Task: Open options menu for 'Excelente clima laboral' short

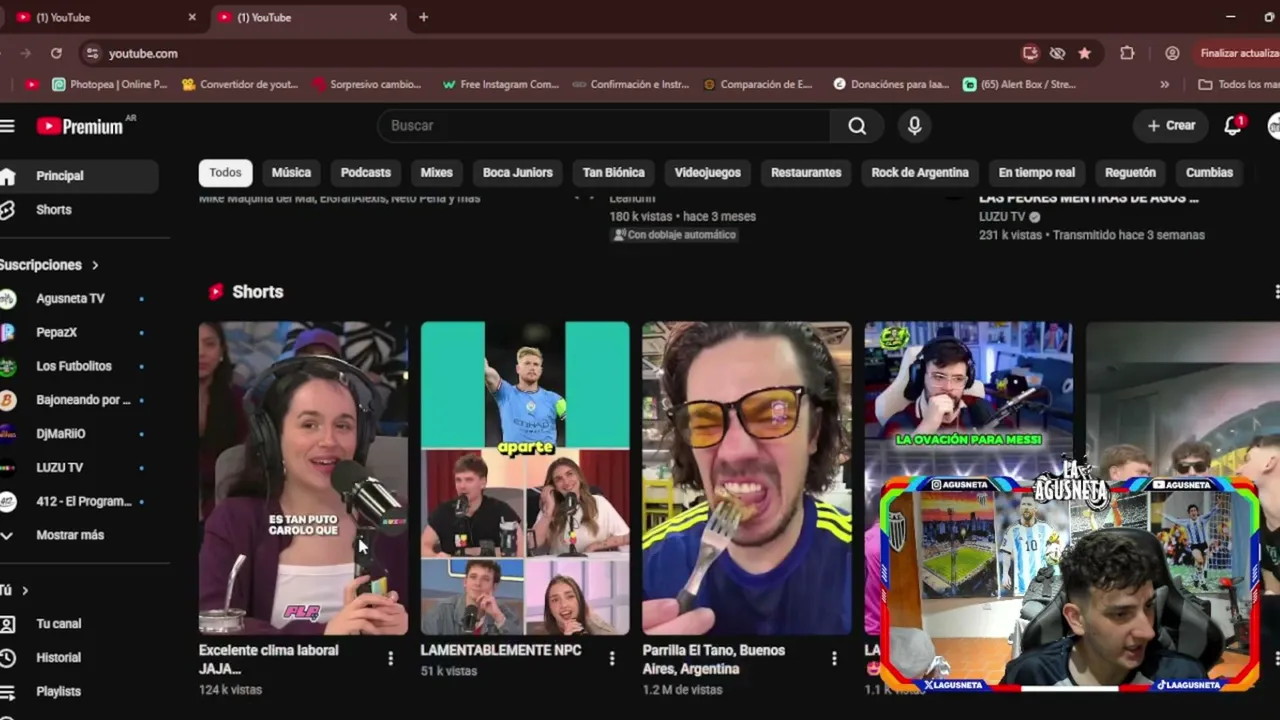Action: pos(390,658)
